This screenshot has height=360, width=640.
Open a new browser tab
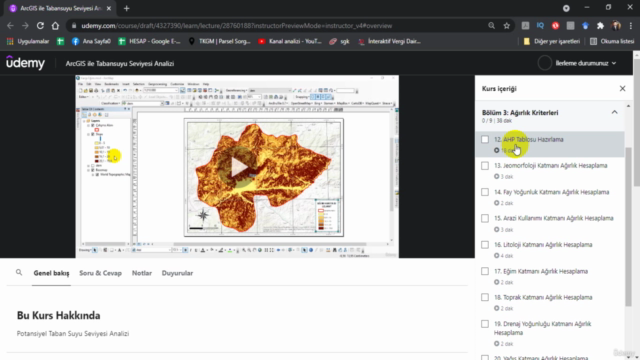click(x=127, y=8)
